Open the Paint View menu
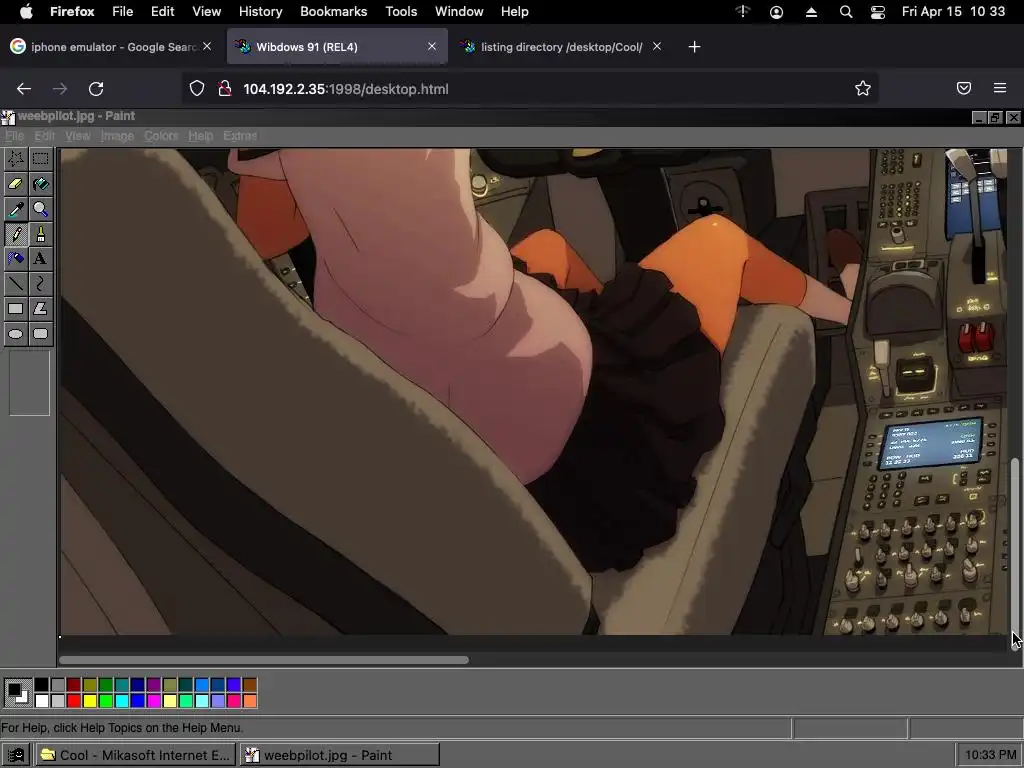Viewport: 1024px width, 768px height. pos(78,136)
